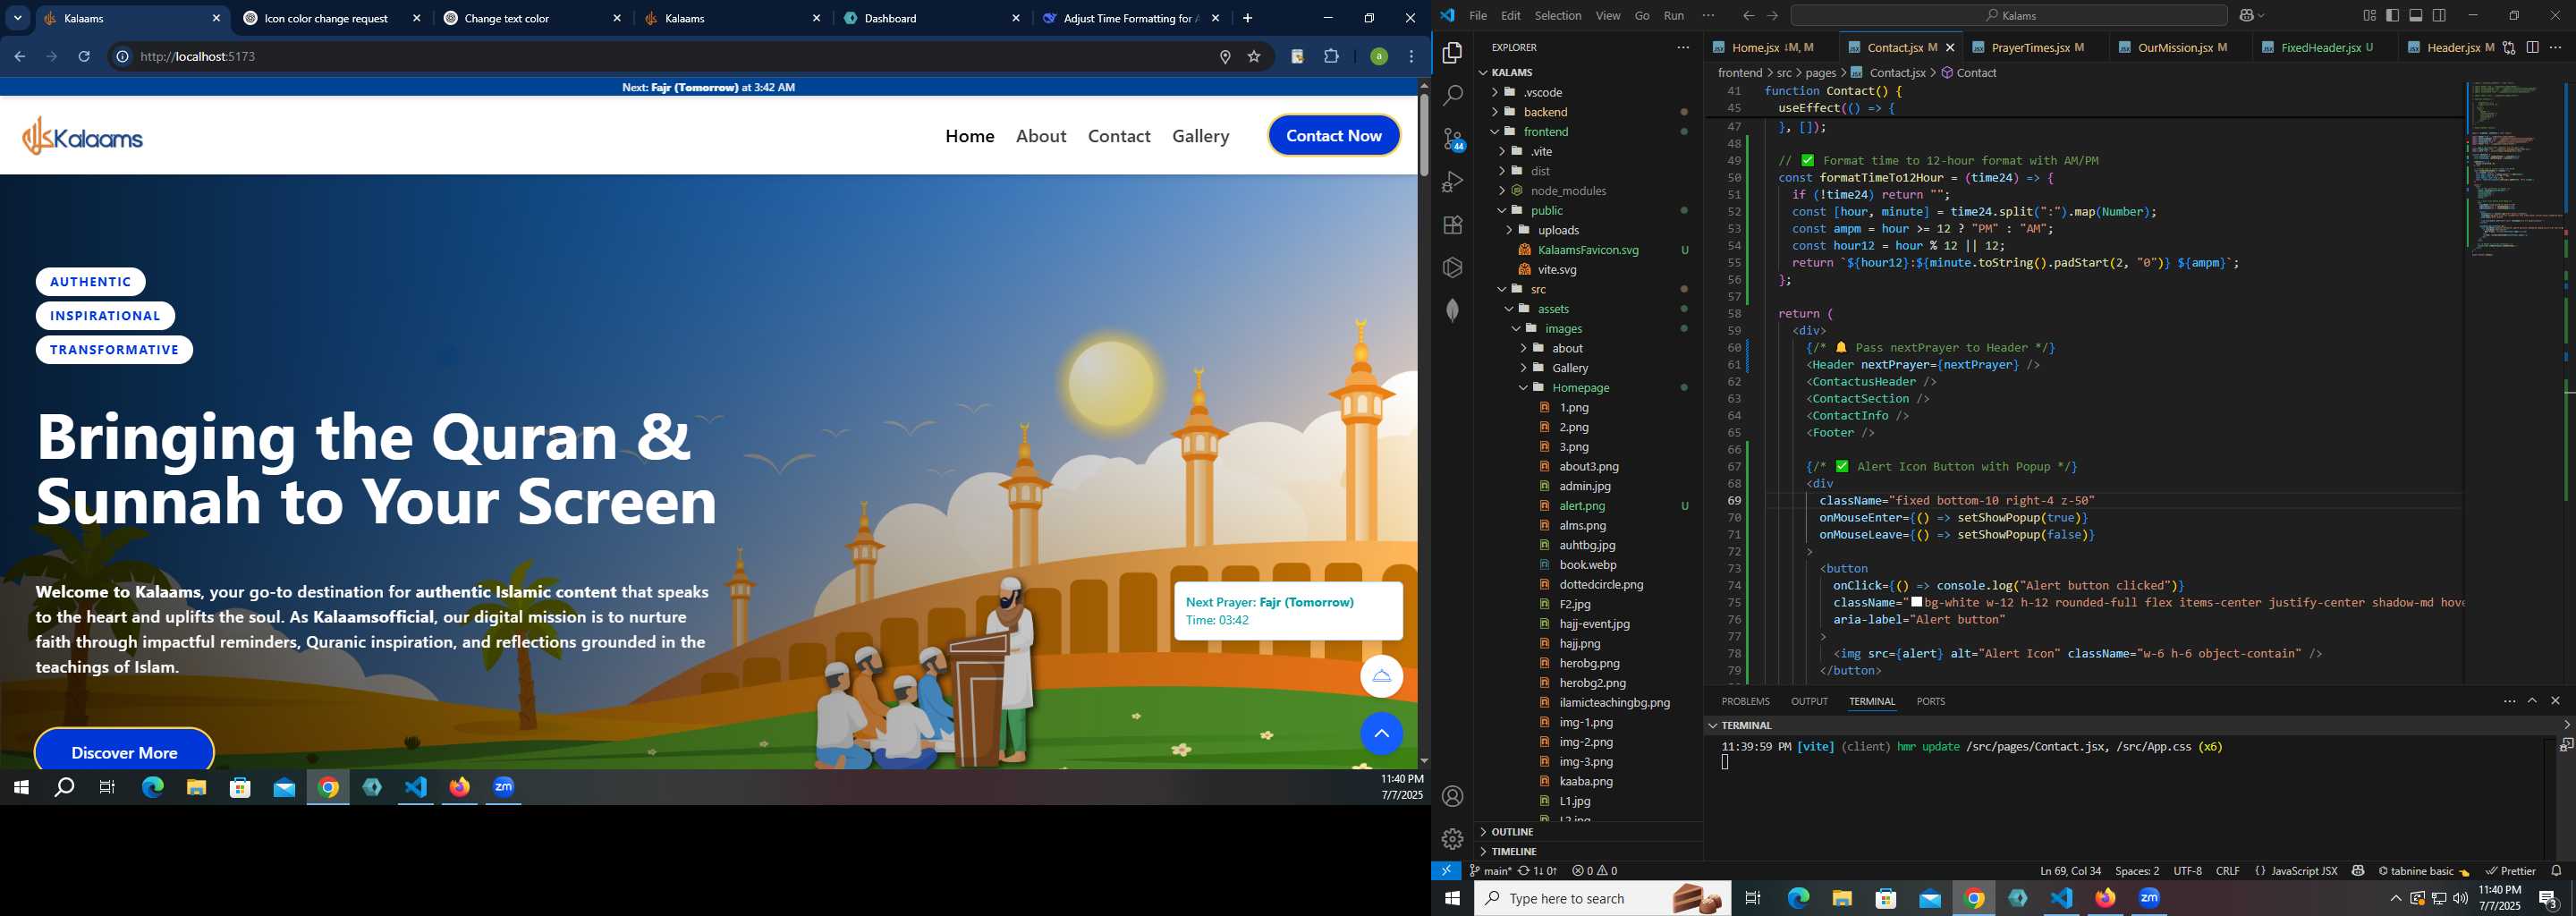Split the editor to the right
Image resolution: width=2576 pixels, height=916 pixels.
tap(2532, 47)
